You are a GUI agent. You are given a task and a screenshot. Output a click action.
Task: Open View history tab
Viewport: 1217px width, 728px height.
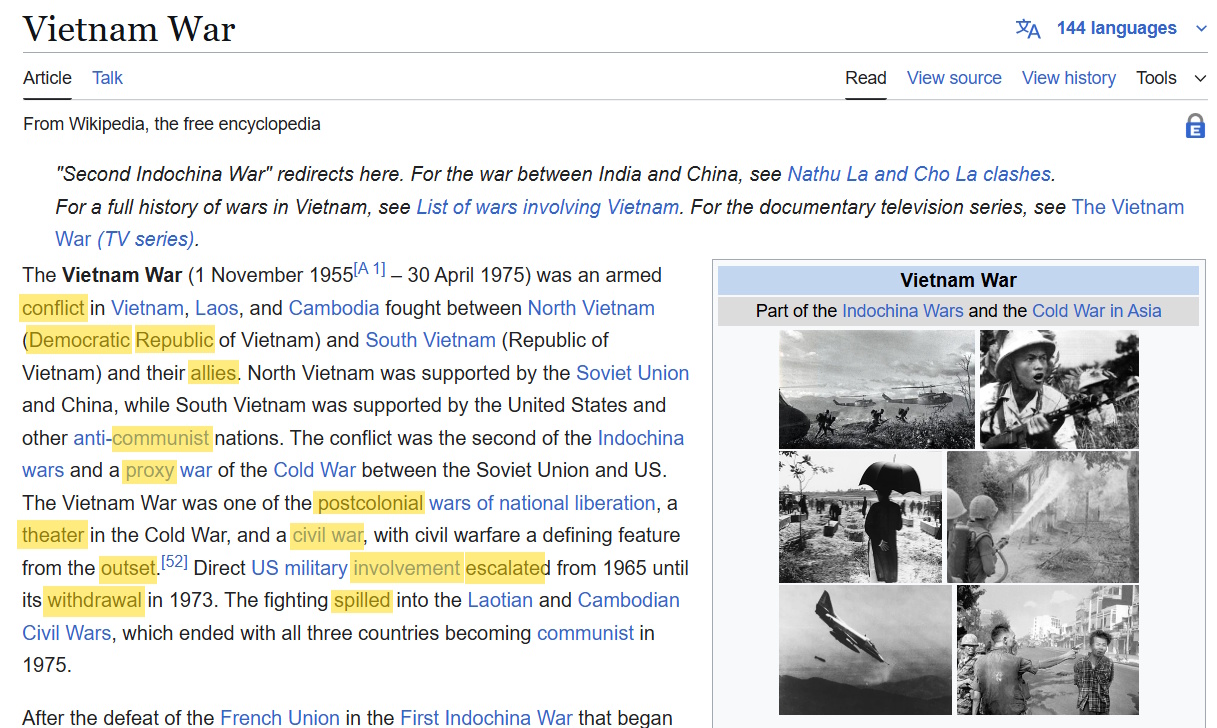(x=1068, y=78)
